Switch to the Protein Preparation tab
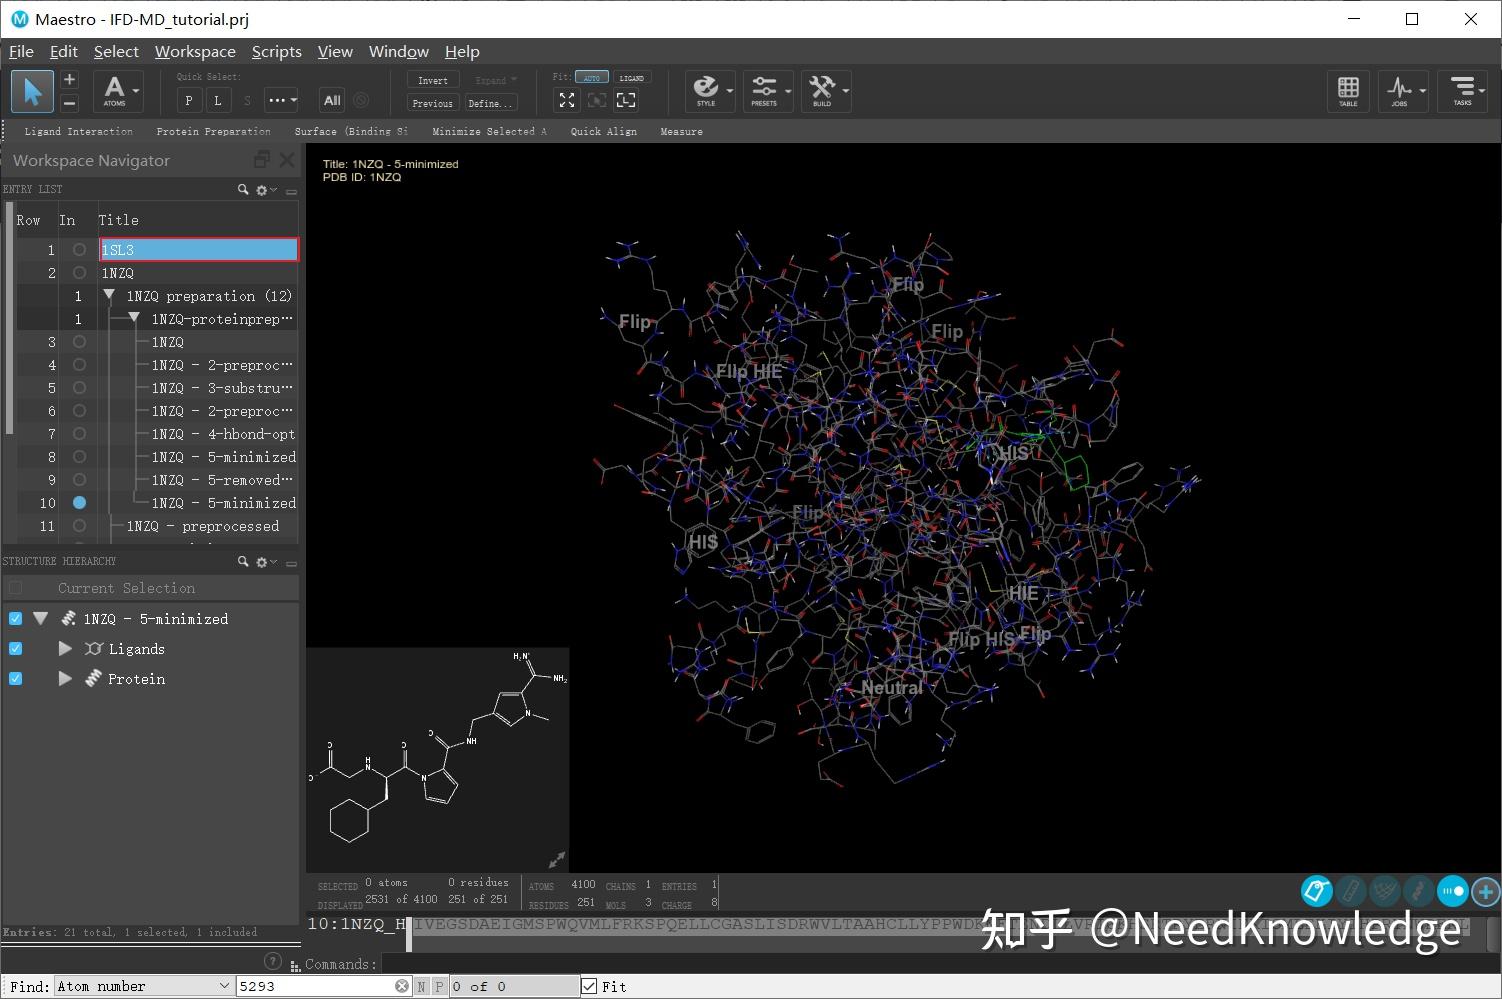1502x999 pixels. (x=213, y=131)
